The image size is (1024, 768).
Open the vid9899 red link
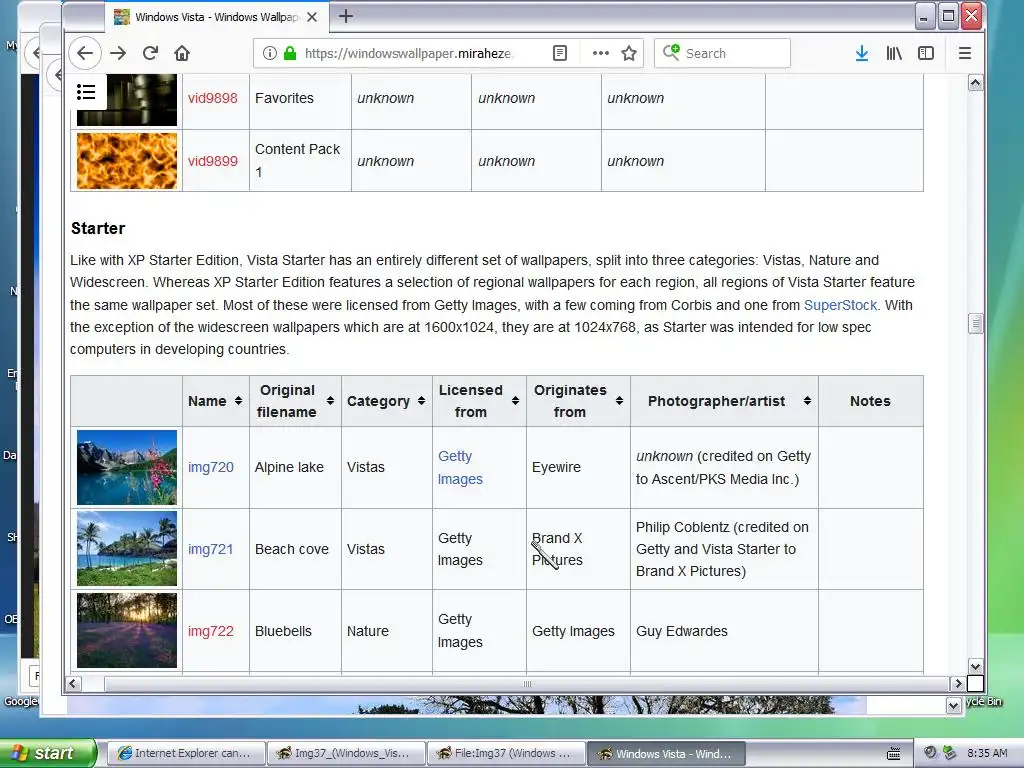coord(212,161)
